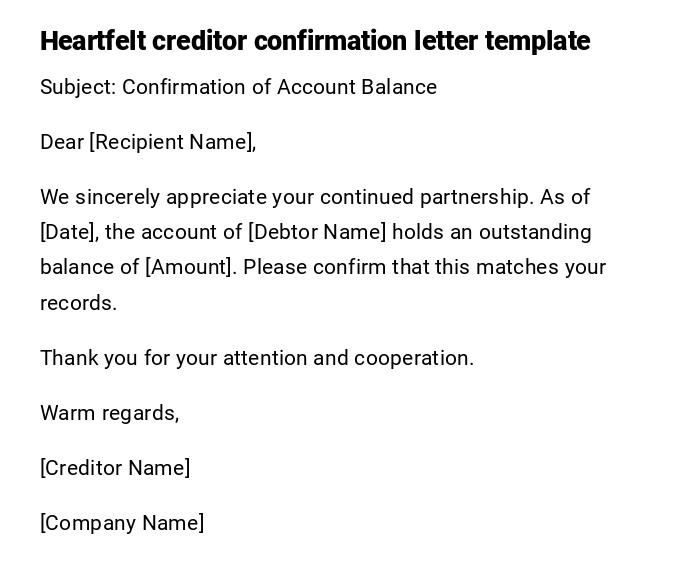This screenshot has height=586, width=700.
Task: Click the [Recipient Name] placeholder
Action: [172, 142]
